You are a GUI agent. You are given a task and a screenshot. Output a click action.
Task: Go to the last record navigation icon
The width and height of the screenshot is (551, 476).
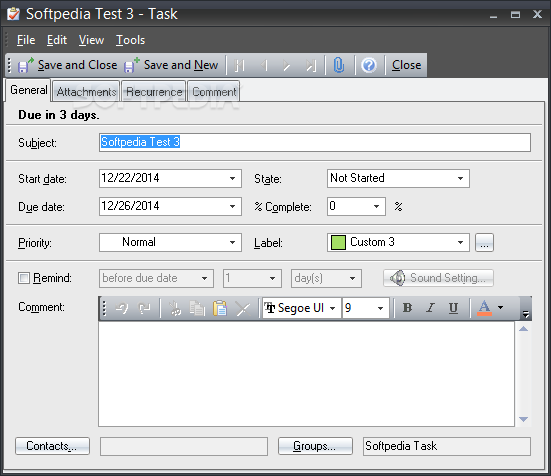coord(311,65)
